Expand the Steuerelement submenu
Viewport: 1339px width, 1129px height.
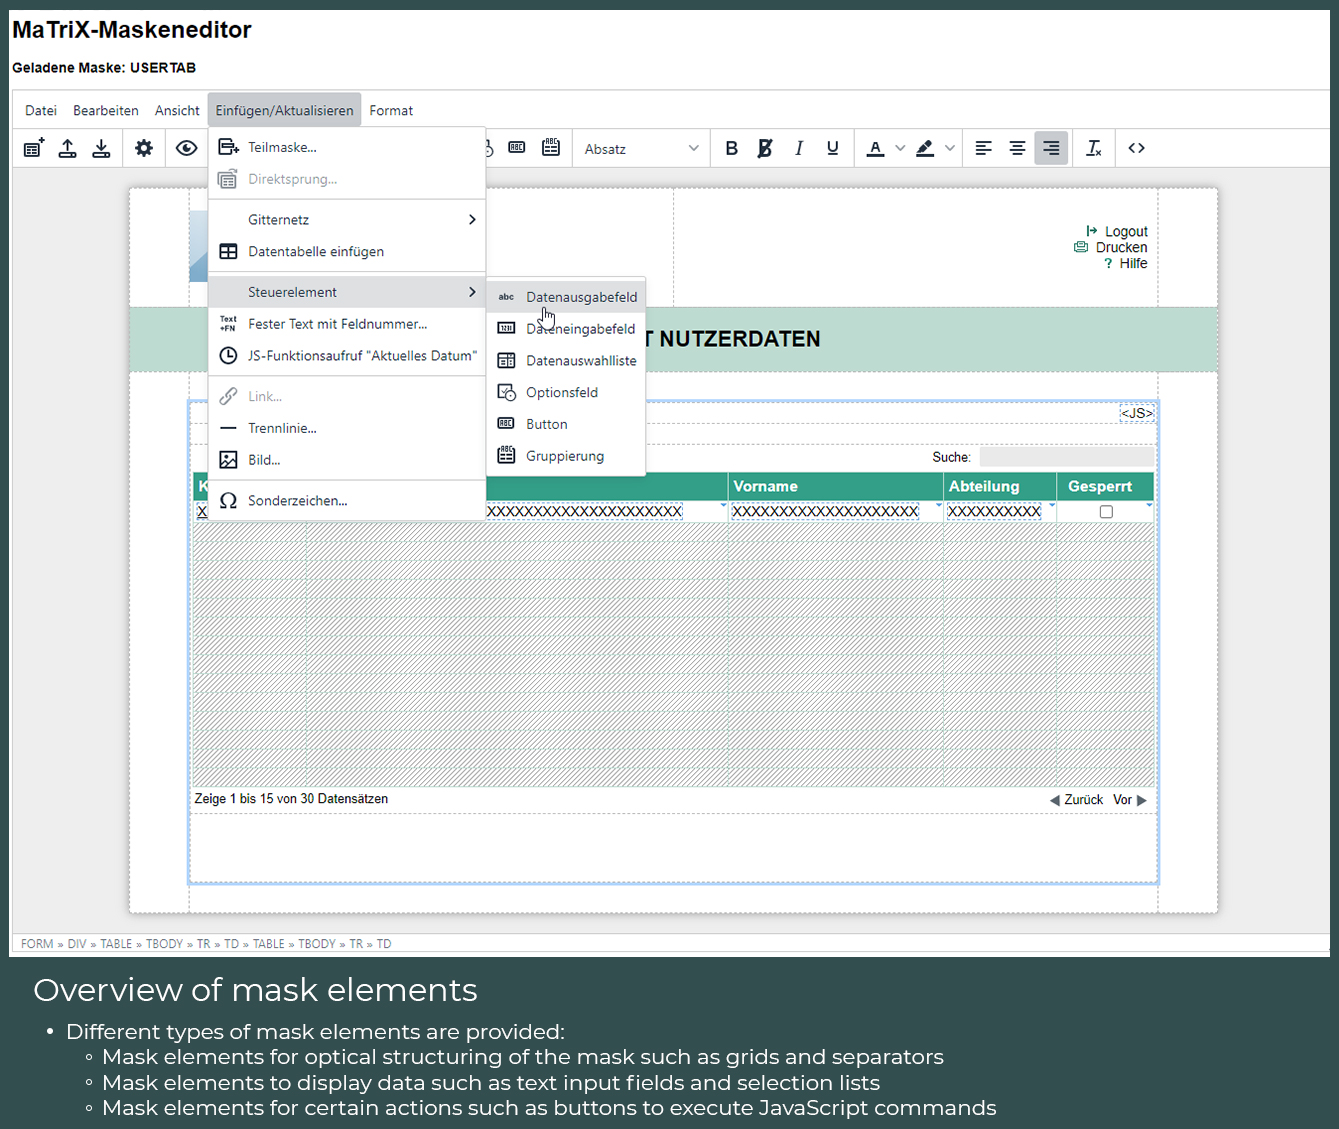[347, 292]
